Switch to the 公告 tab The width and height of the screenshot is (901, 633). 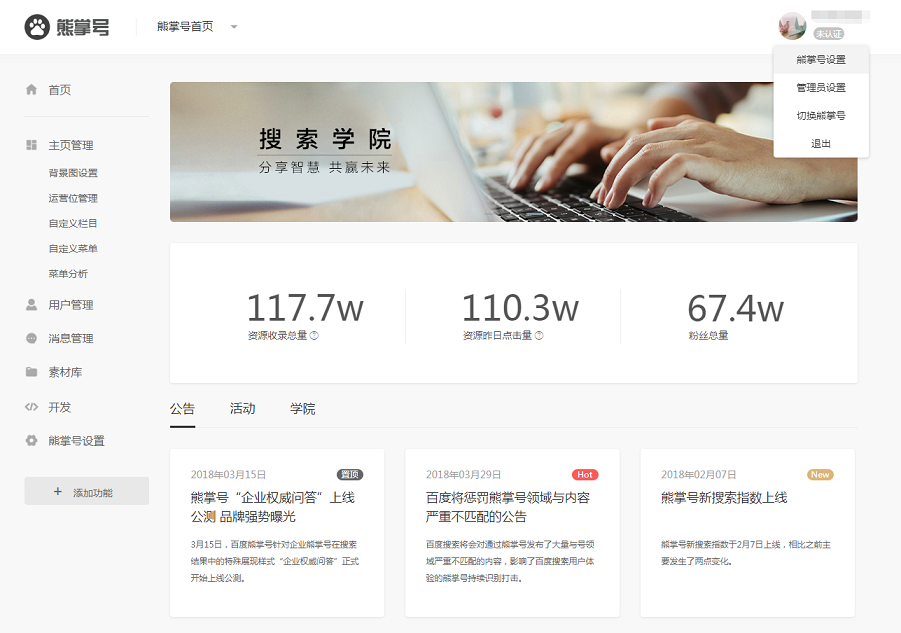coord(182,409)
